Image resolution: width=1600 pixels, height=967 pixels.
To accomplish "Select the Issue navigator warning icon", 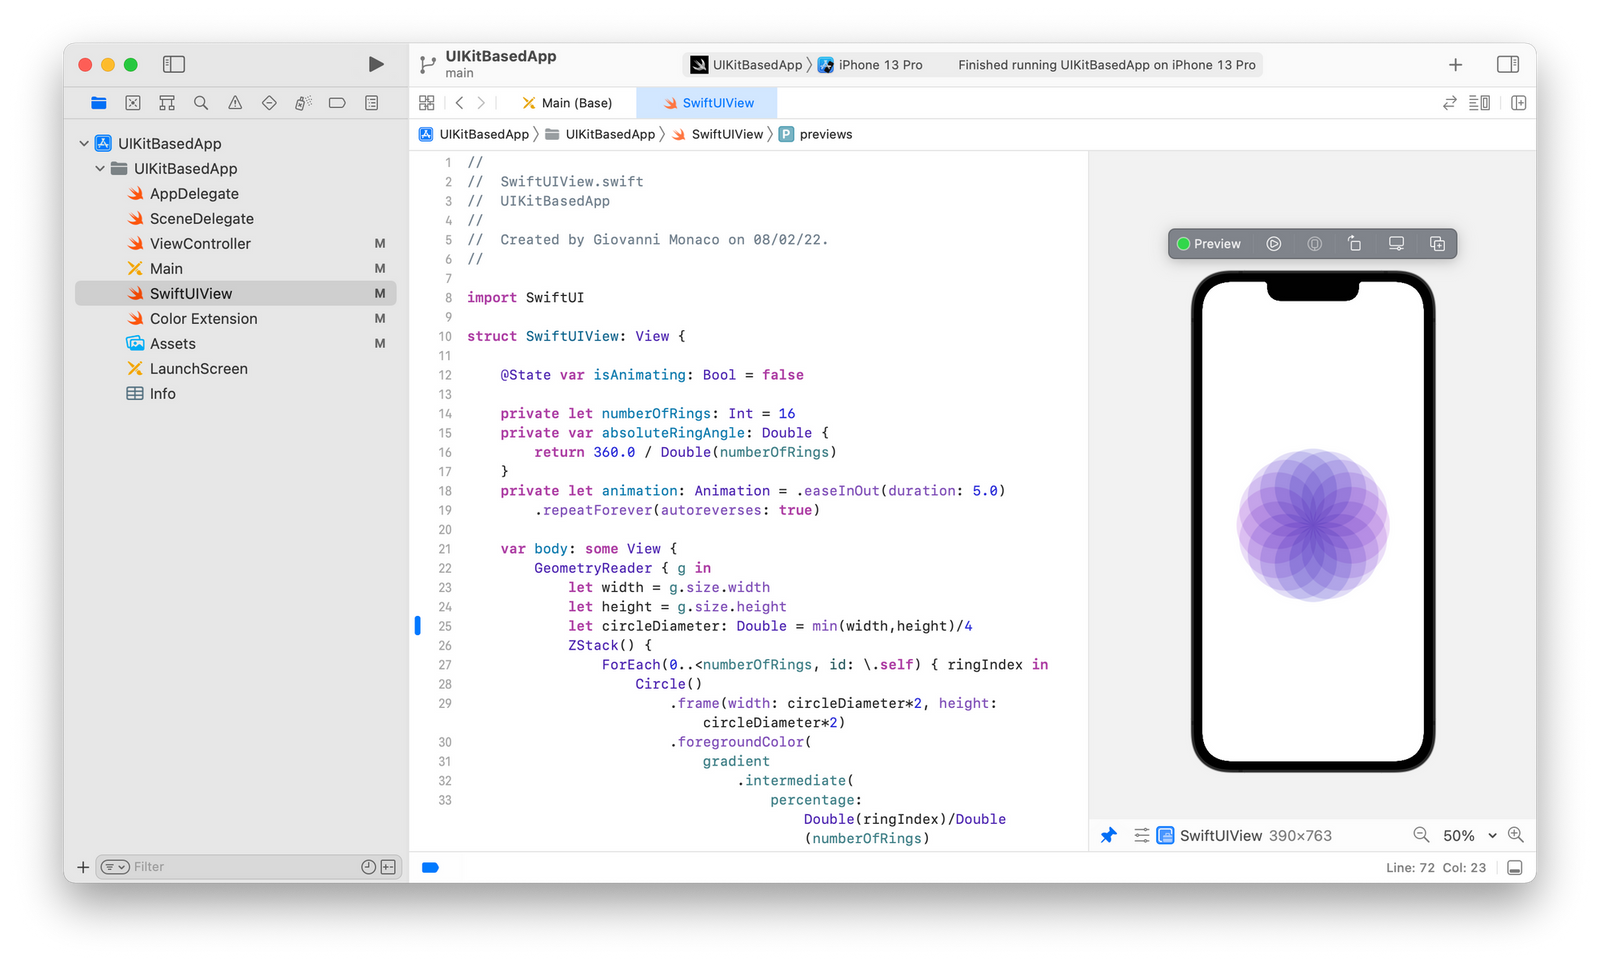I will coord(234,102).
